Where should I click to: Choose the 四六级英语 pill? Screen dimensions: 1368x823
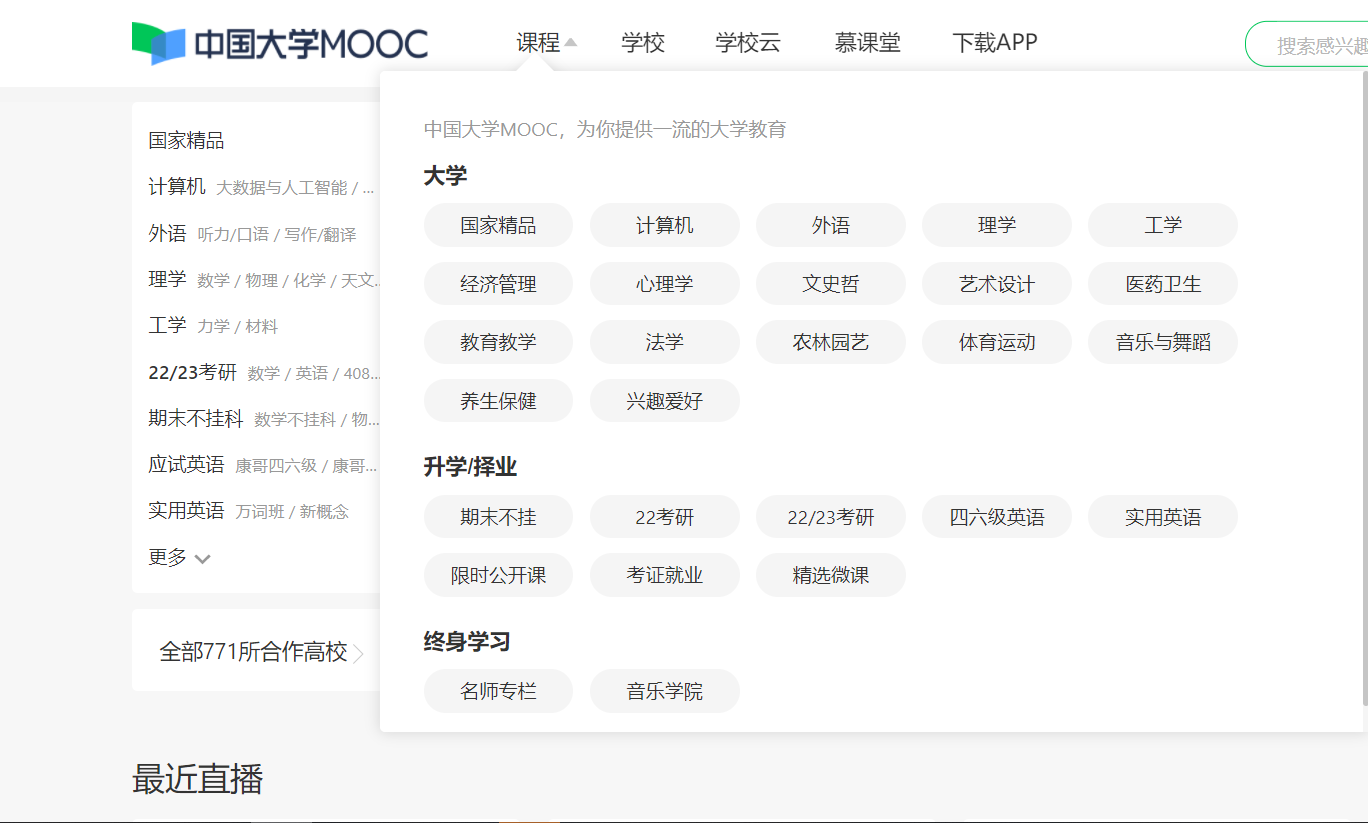(x=997, y=517)
